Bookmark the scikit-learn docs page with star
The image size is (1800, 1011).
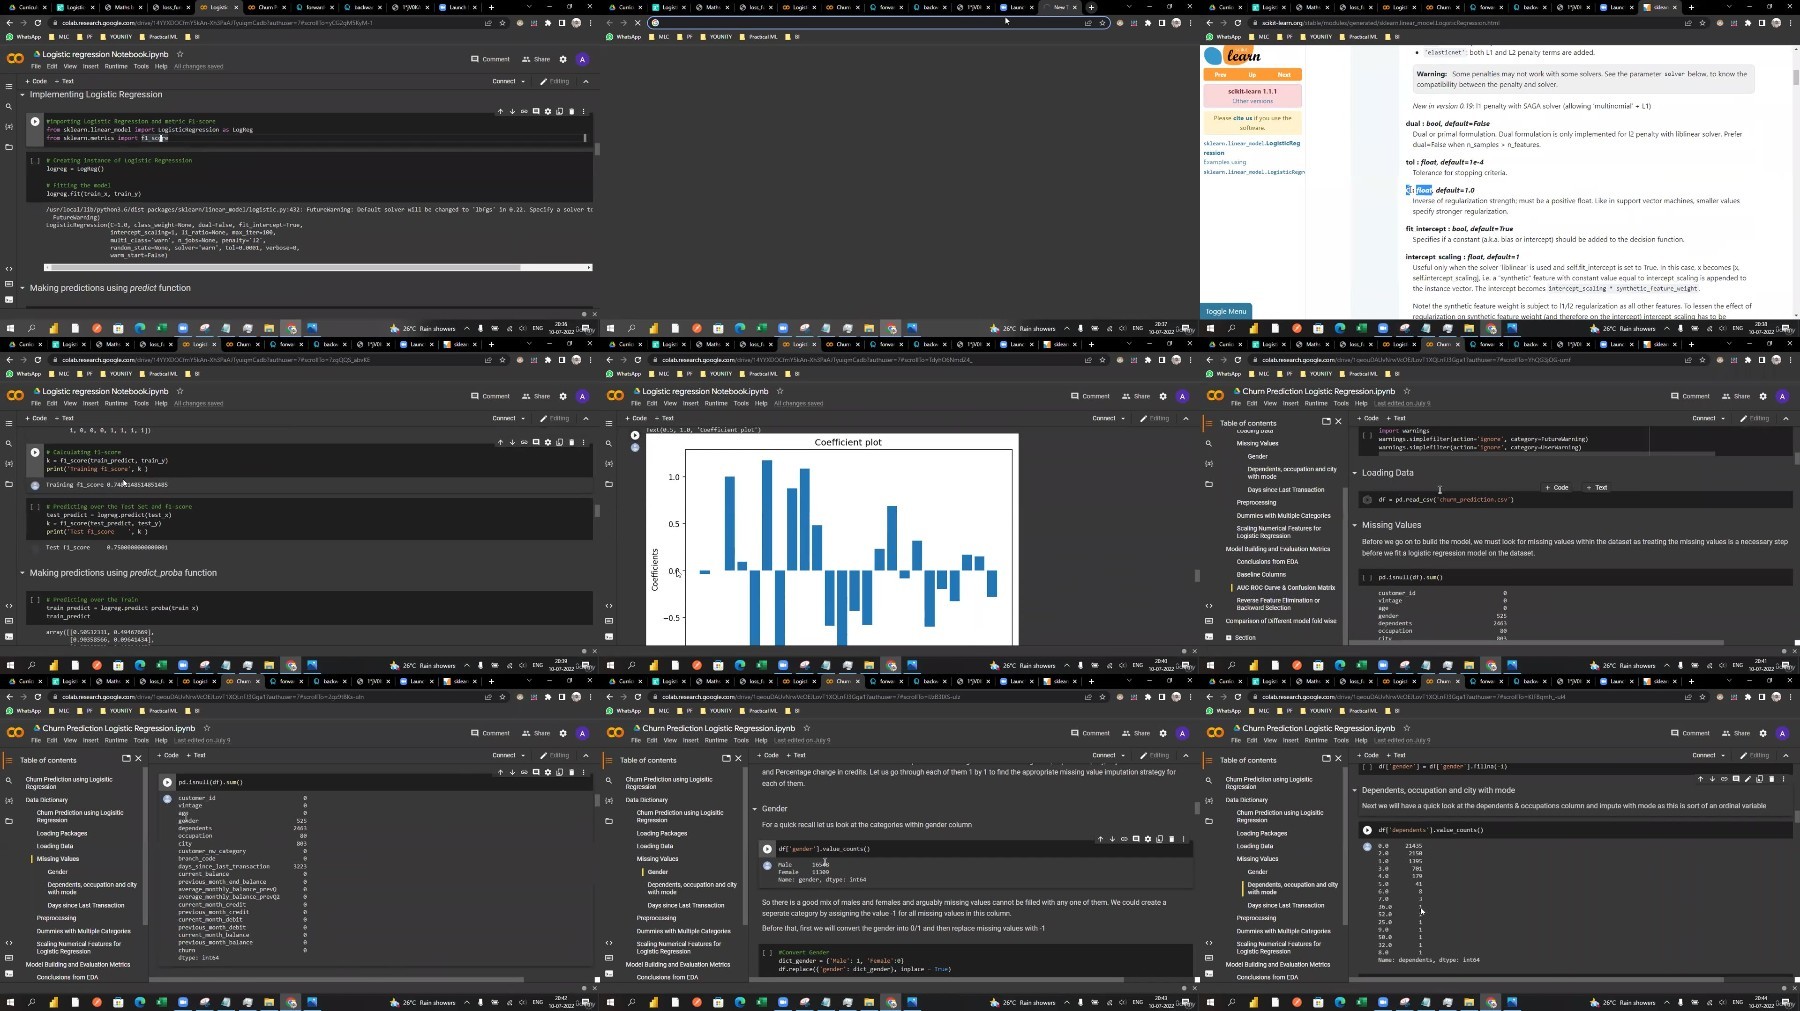[x=1702, y=22]
